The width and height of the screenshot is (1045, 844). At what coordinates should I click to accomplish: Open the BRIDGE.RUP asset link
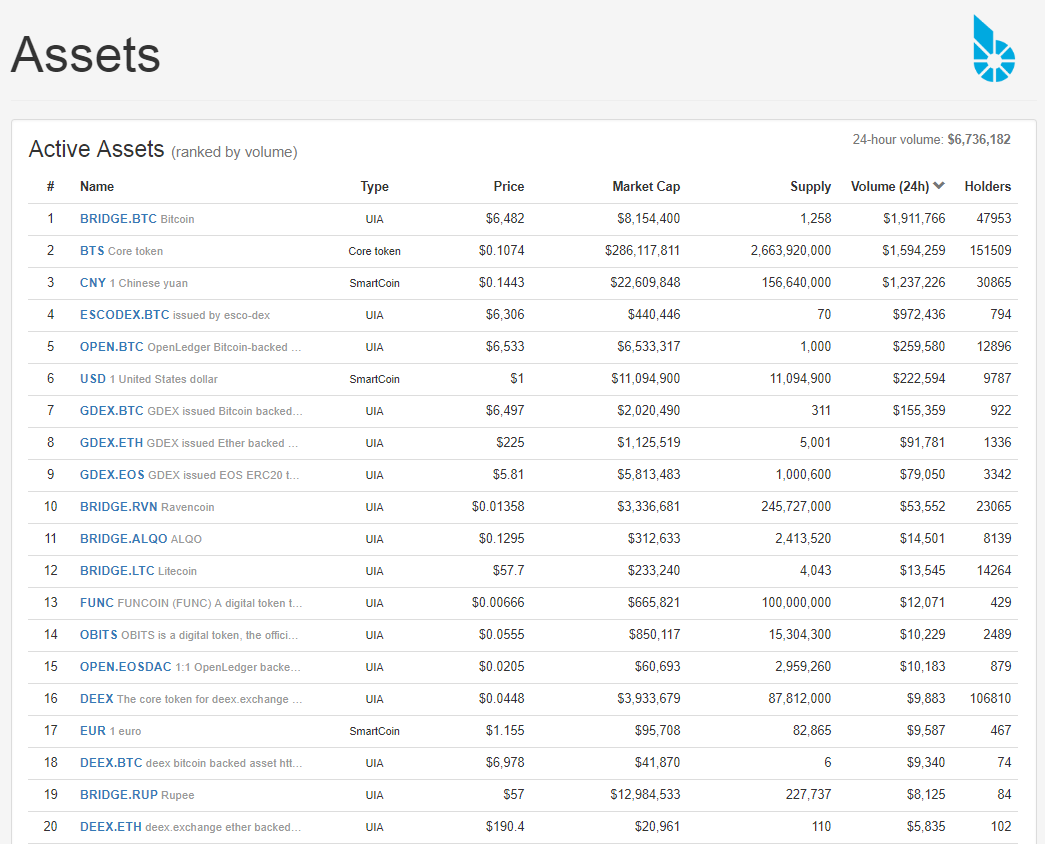pyautogui.click(x=119, y=795)
